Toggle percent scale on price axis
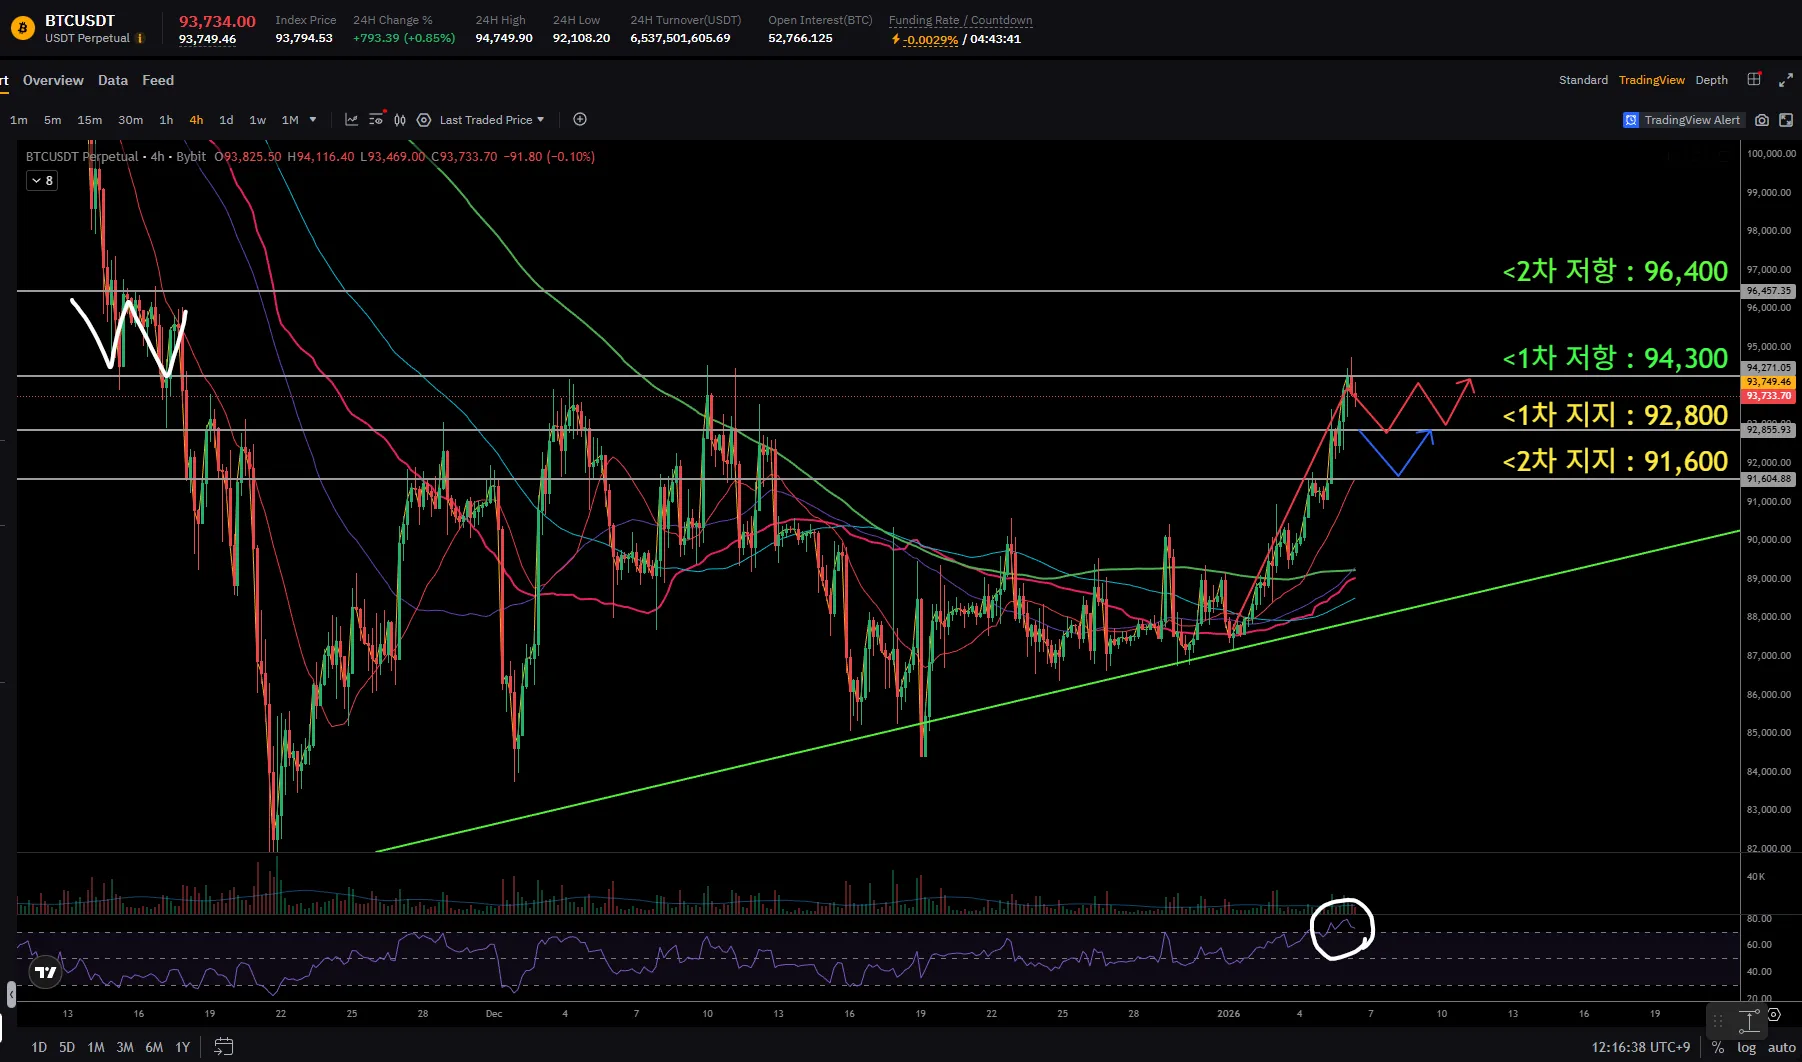This screenshot has width=1802, height=1062. 1718,1047
